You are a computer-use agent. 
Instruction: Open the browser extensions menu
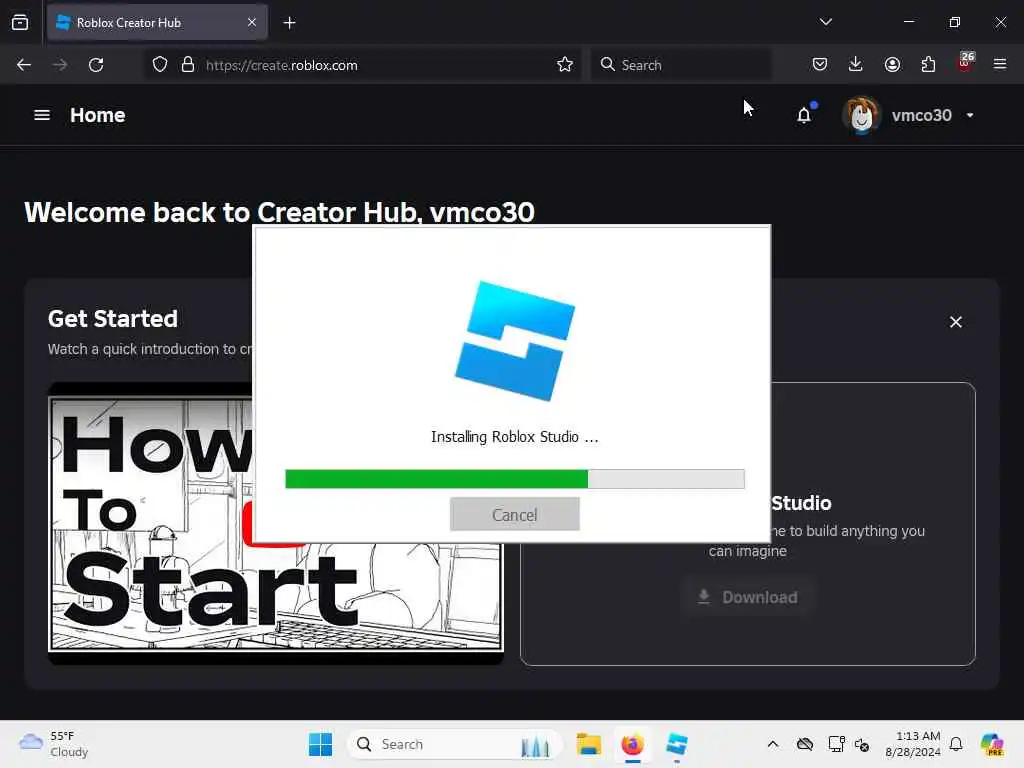928,64
